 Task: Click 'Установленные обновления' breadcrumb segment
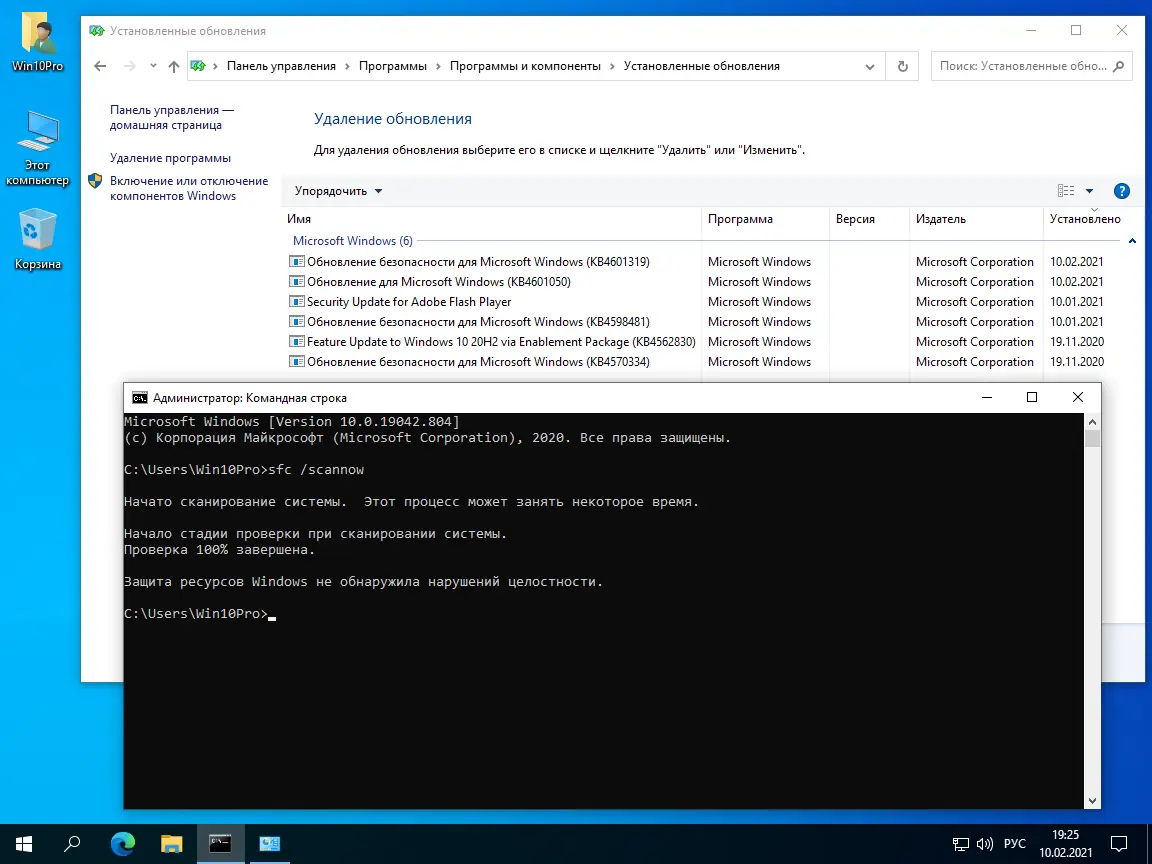pos(702,66)
